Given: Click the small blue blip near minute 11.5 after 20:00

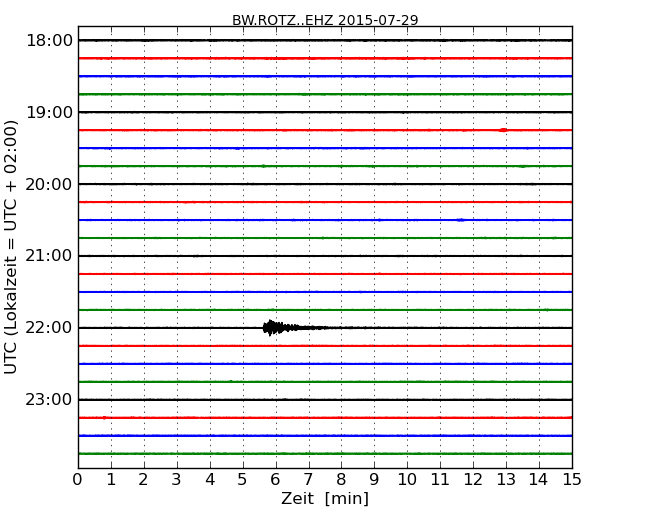Looking at the screenshot, I should (460, 220).
